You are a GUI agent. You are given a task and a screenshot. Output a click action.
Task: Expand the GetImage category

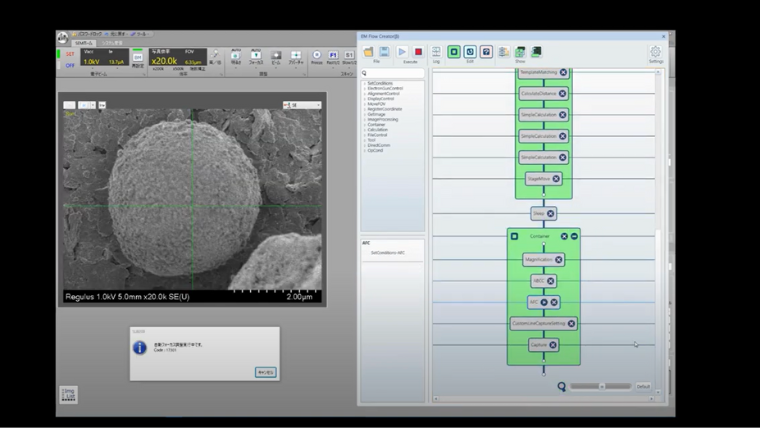click(x=364, y=114)
